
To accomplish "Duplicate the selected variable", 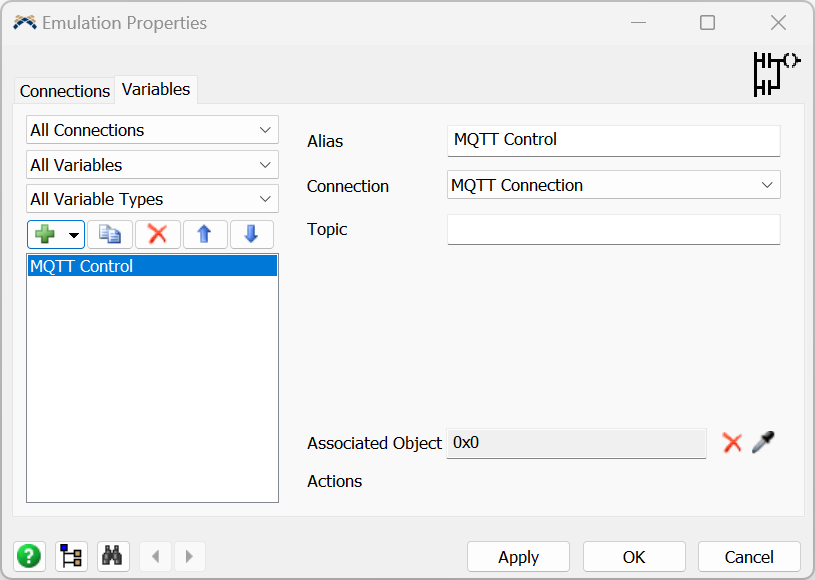I will 110,234.
